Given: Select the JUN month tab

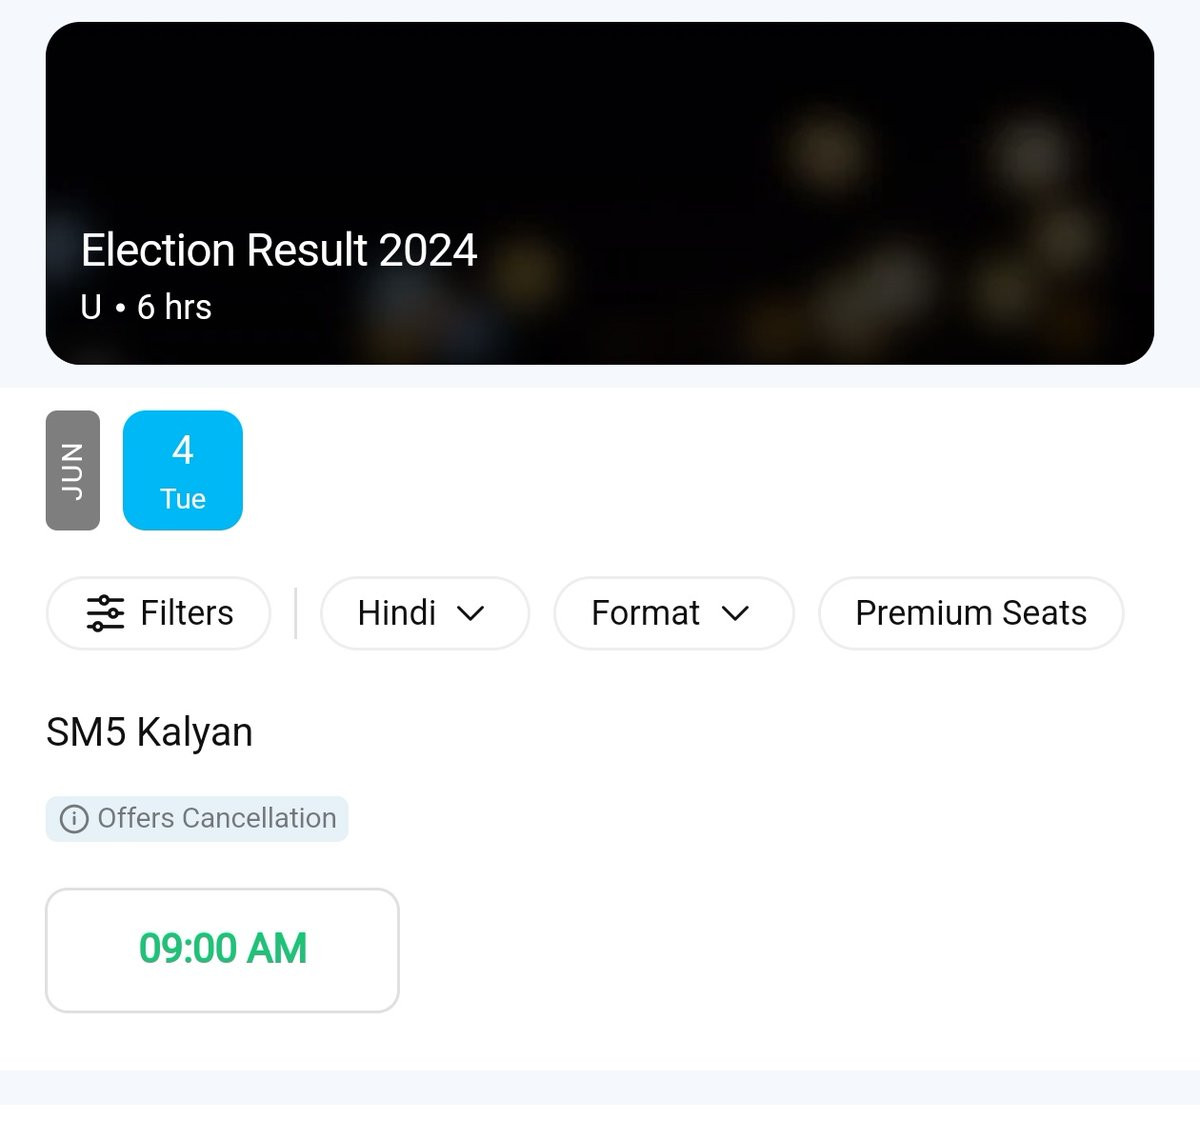Looking at the screenshot, I should pyautogui.click(x=73, y=470).
